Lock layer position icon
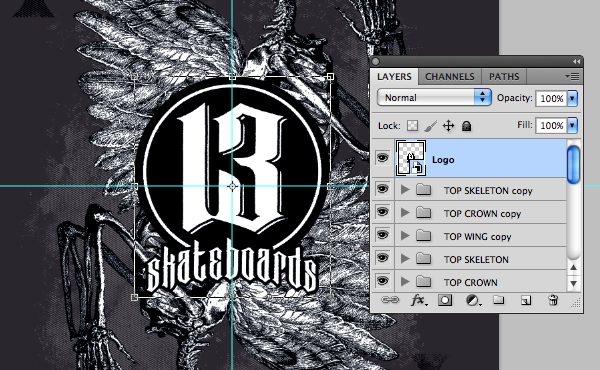 (448, 126)
